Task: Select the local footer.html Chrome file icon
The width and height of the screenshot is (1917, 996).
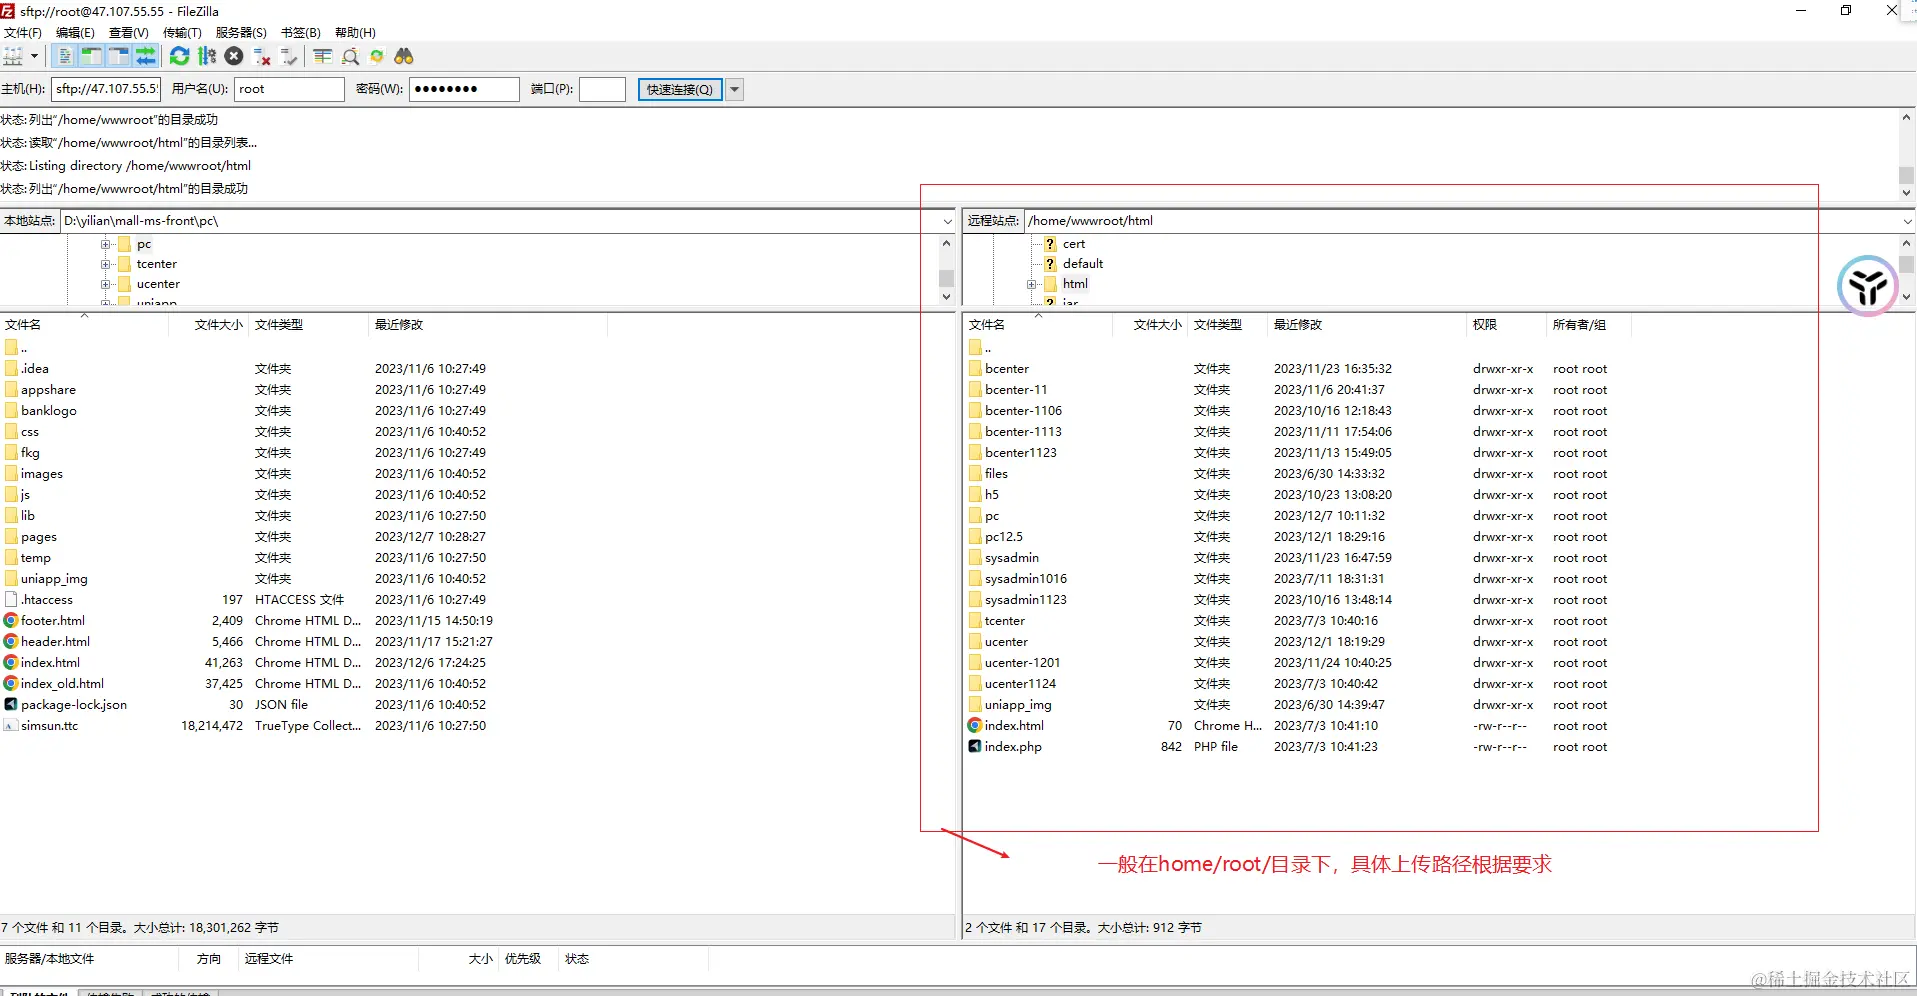Action: click(x=11, y=621)
